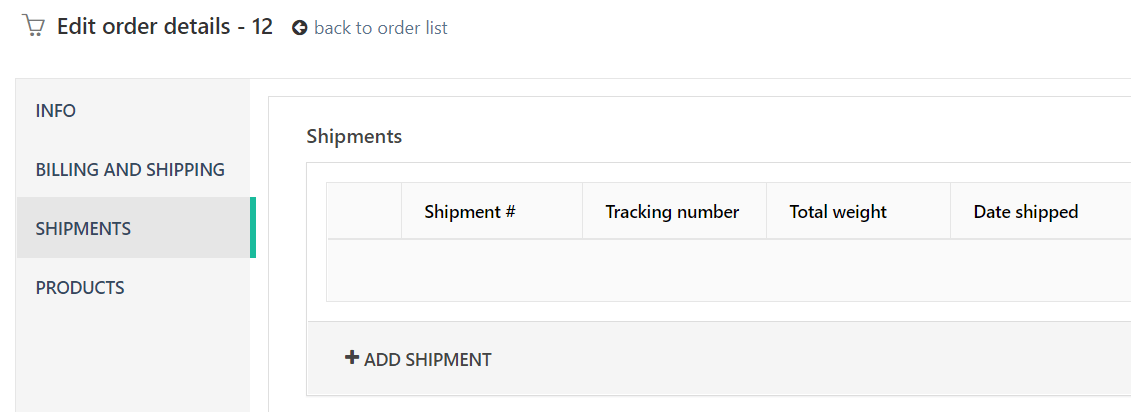Click the Tracking number column header
Viewport: 1131px width, 412px height.
674,211
